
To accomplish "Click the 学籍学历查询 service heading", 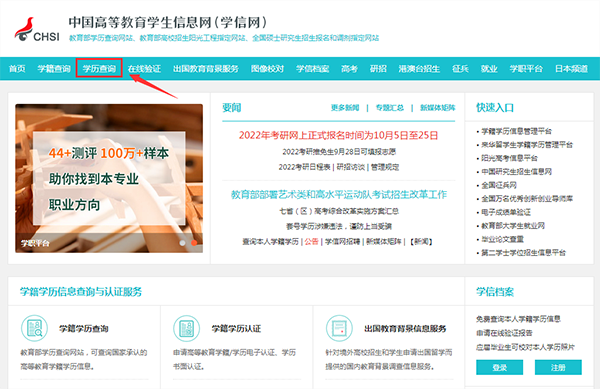I will (83, 329).
